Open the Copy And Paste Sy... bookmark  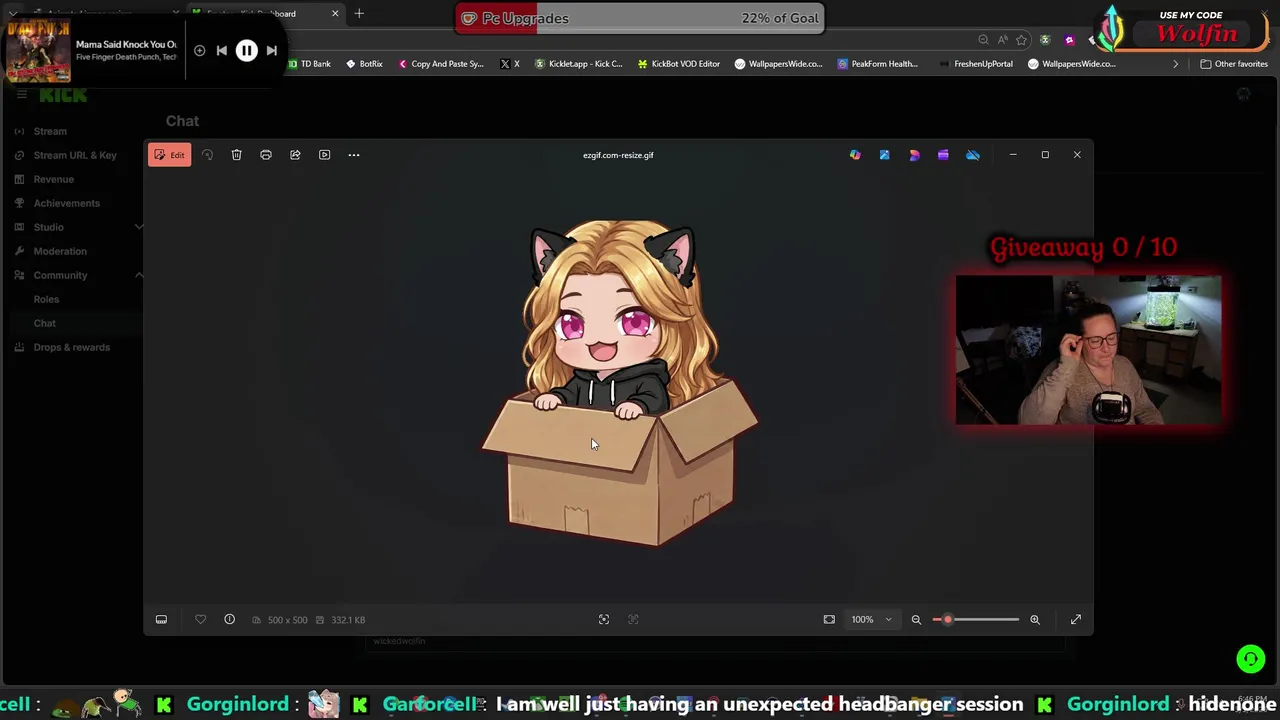[440, 64]
